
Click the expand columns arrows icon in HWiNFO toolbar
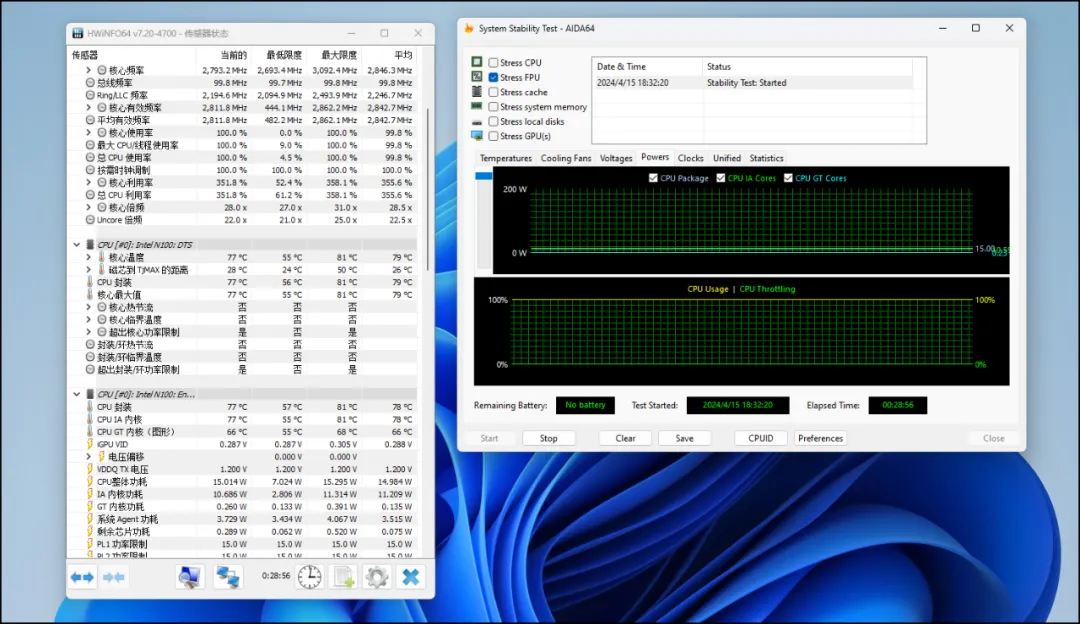tap(83, 577)
